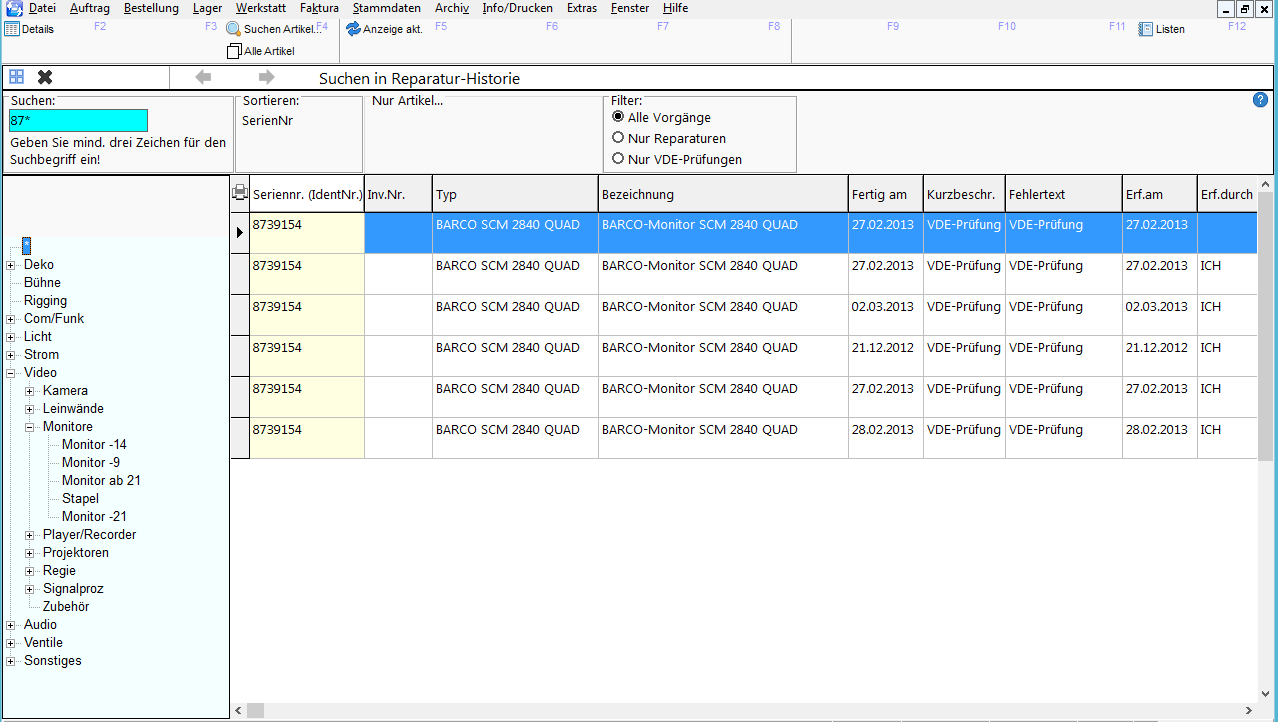The image size is (1278, 722).
Task: Expand the Licht tree node
Action: pos(11,337)
